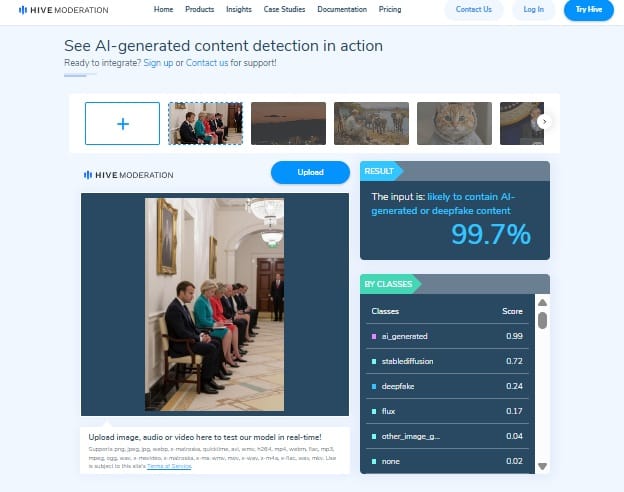This screenshot has width=624, height=492.
Task: Click the purple ai_generated class marker
Action: (374, 336)
